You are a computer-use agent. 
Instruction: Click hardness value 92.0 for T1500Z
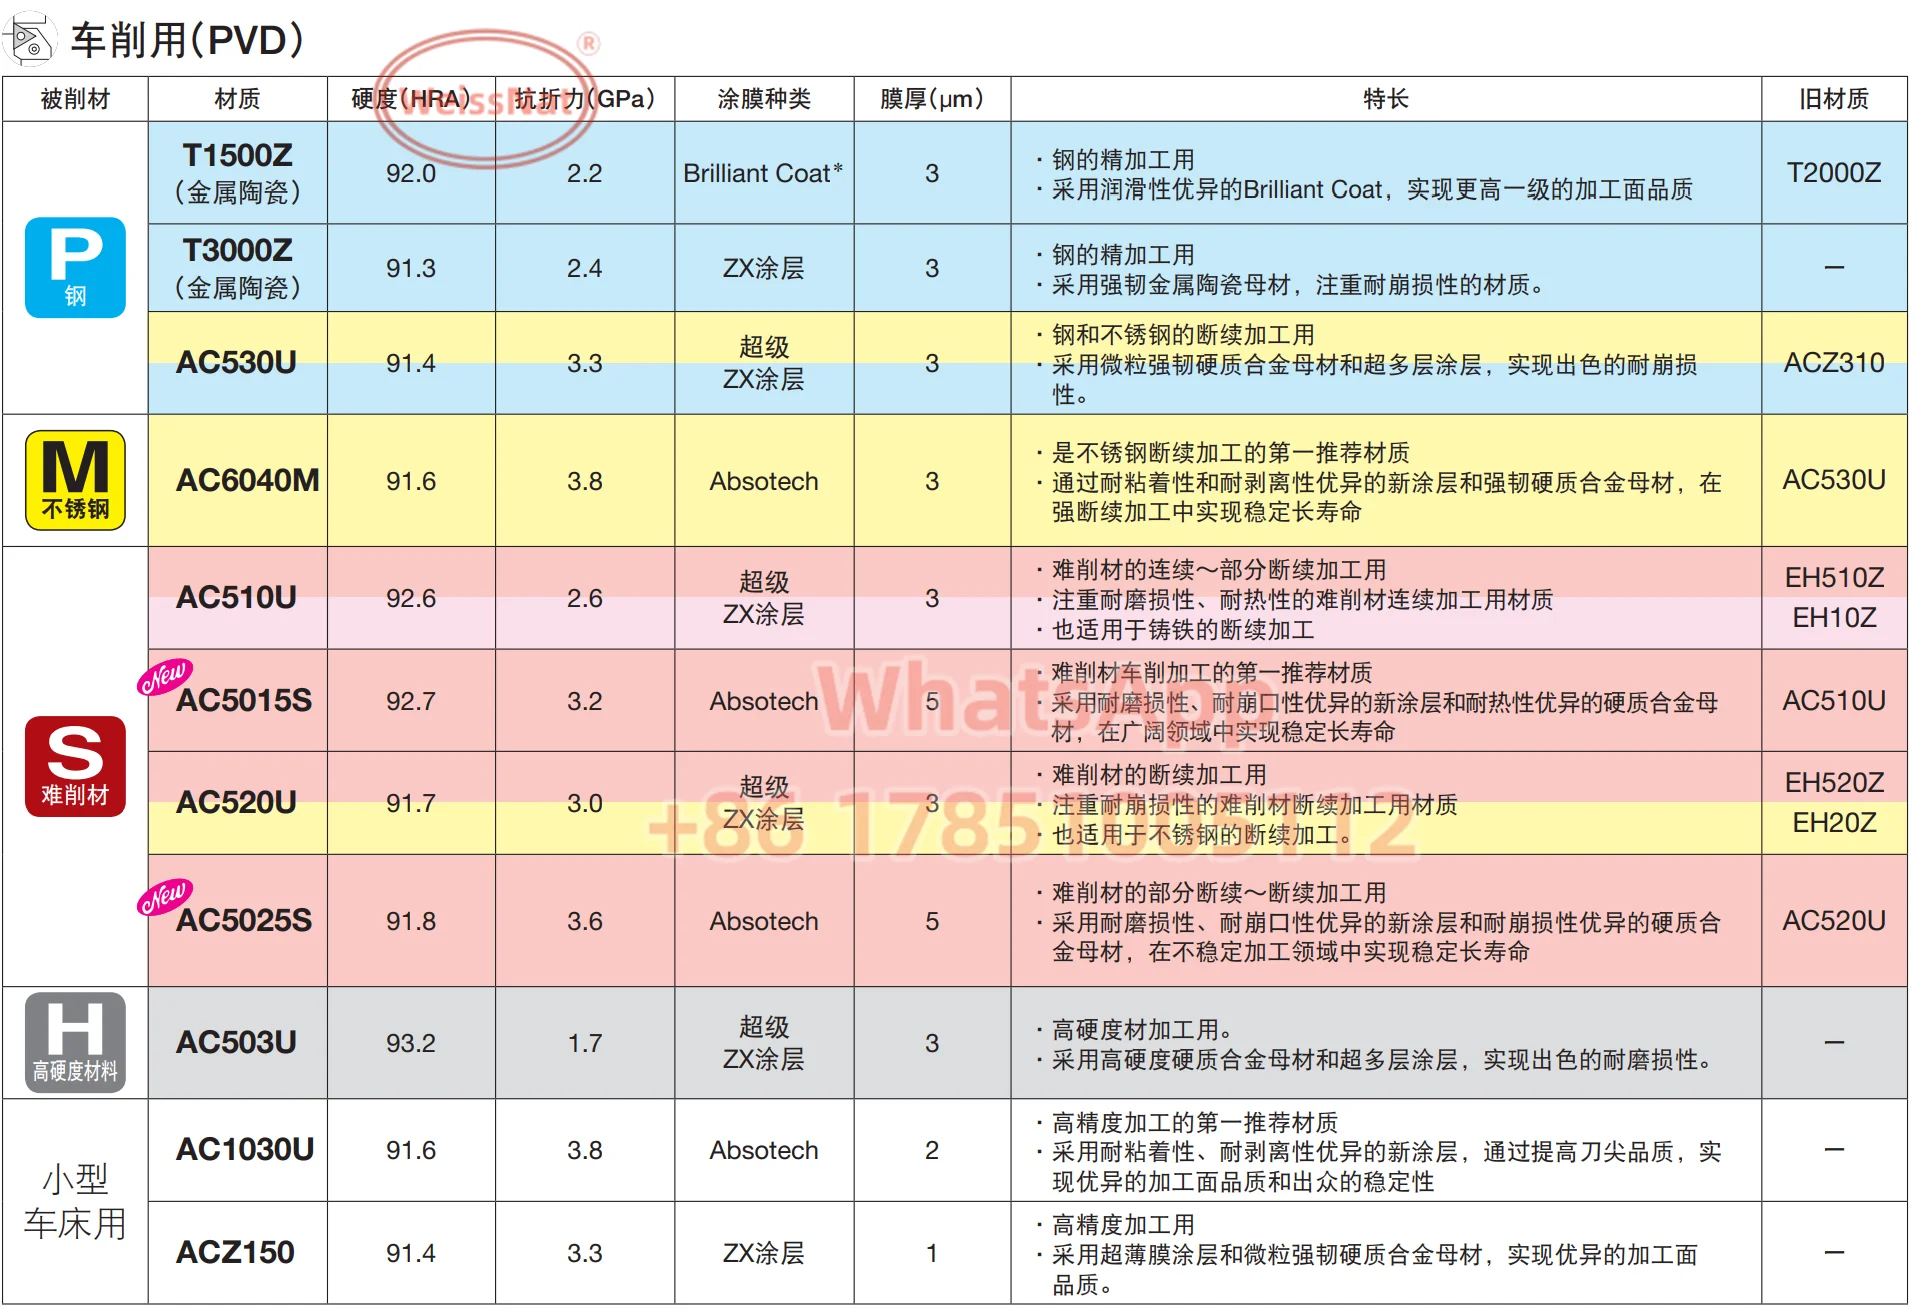[411, 173]
